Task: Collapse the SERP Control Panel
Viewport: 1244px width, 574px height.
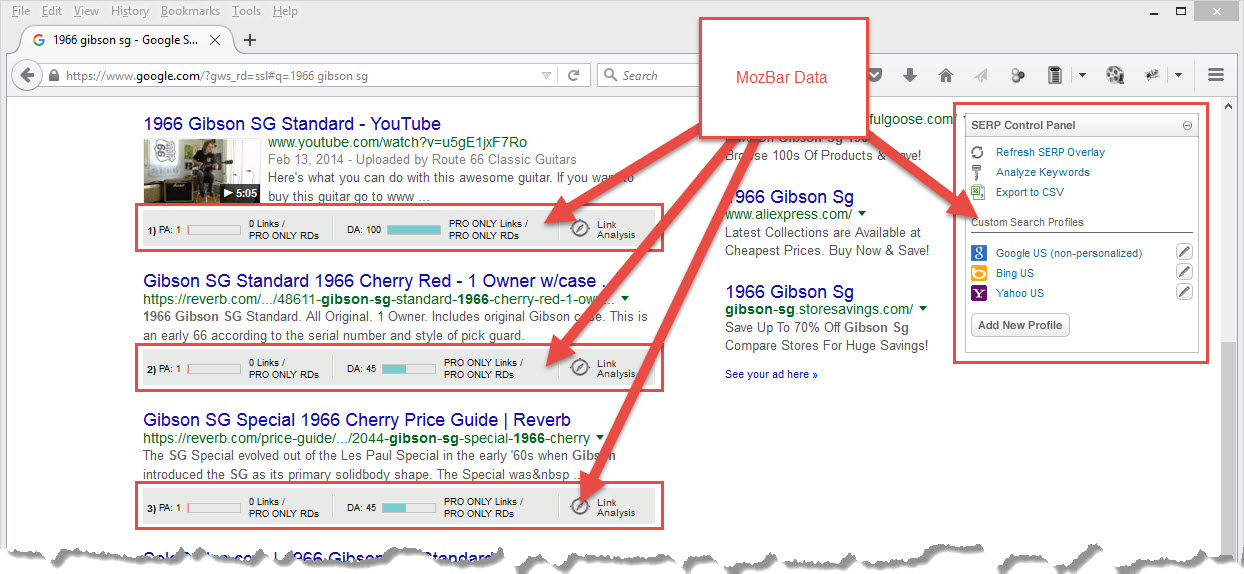Action: [x=1187, y=126]
